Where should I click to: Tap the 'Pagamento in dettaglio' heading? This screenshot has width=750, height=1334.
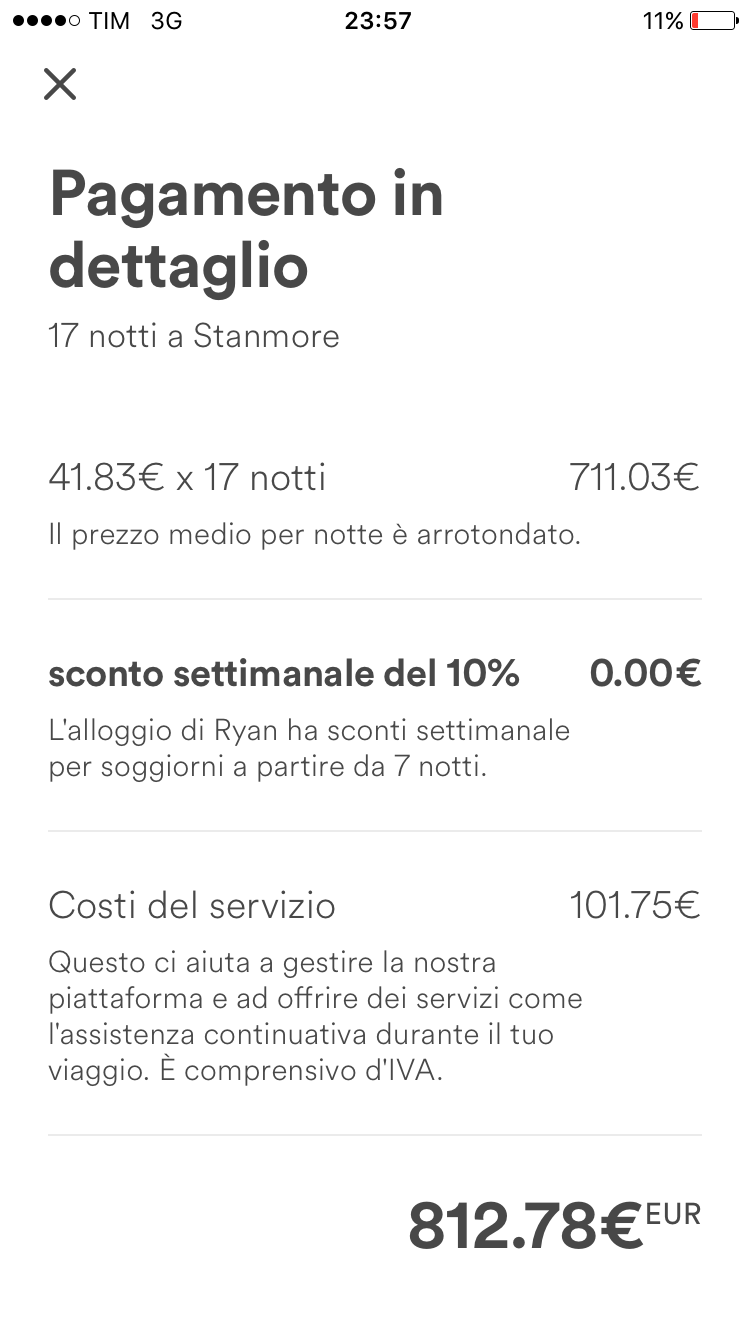[246, 229]
